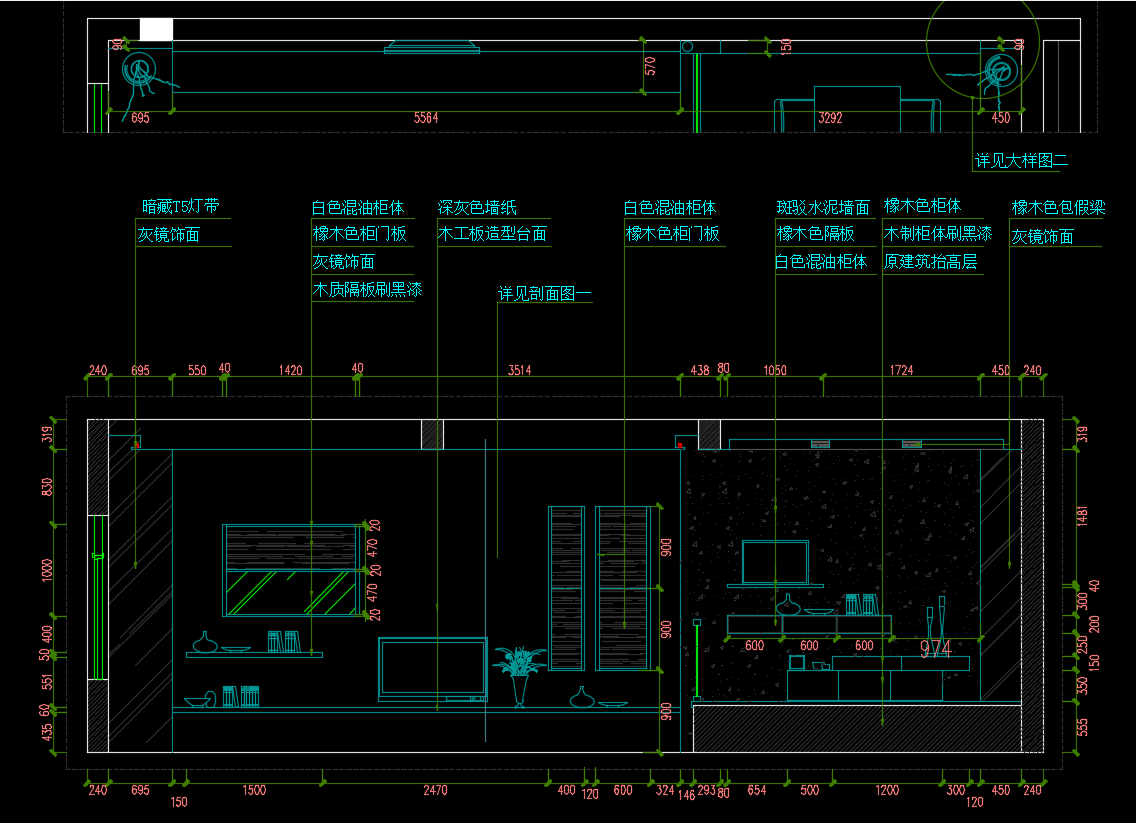Click the 深灰色墙纸 label
This screenshot has width=1136, height=823.
click(x=477, y=207)
